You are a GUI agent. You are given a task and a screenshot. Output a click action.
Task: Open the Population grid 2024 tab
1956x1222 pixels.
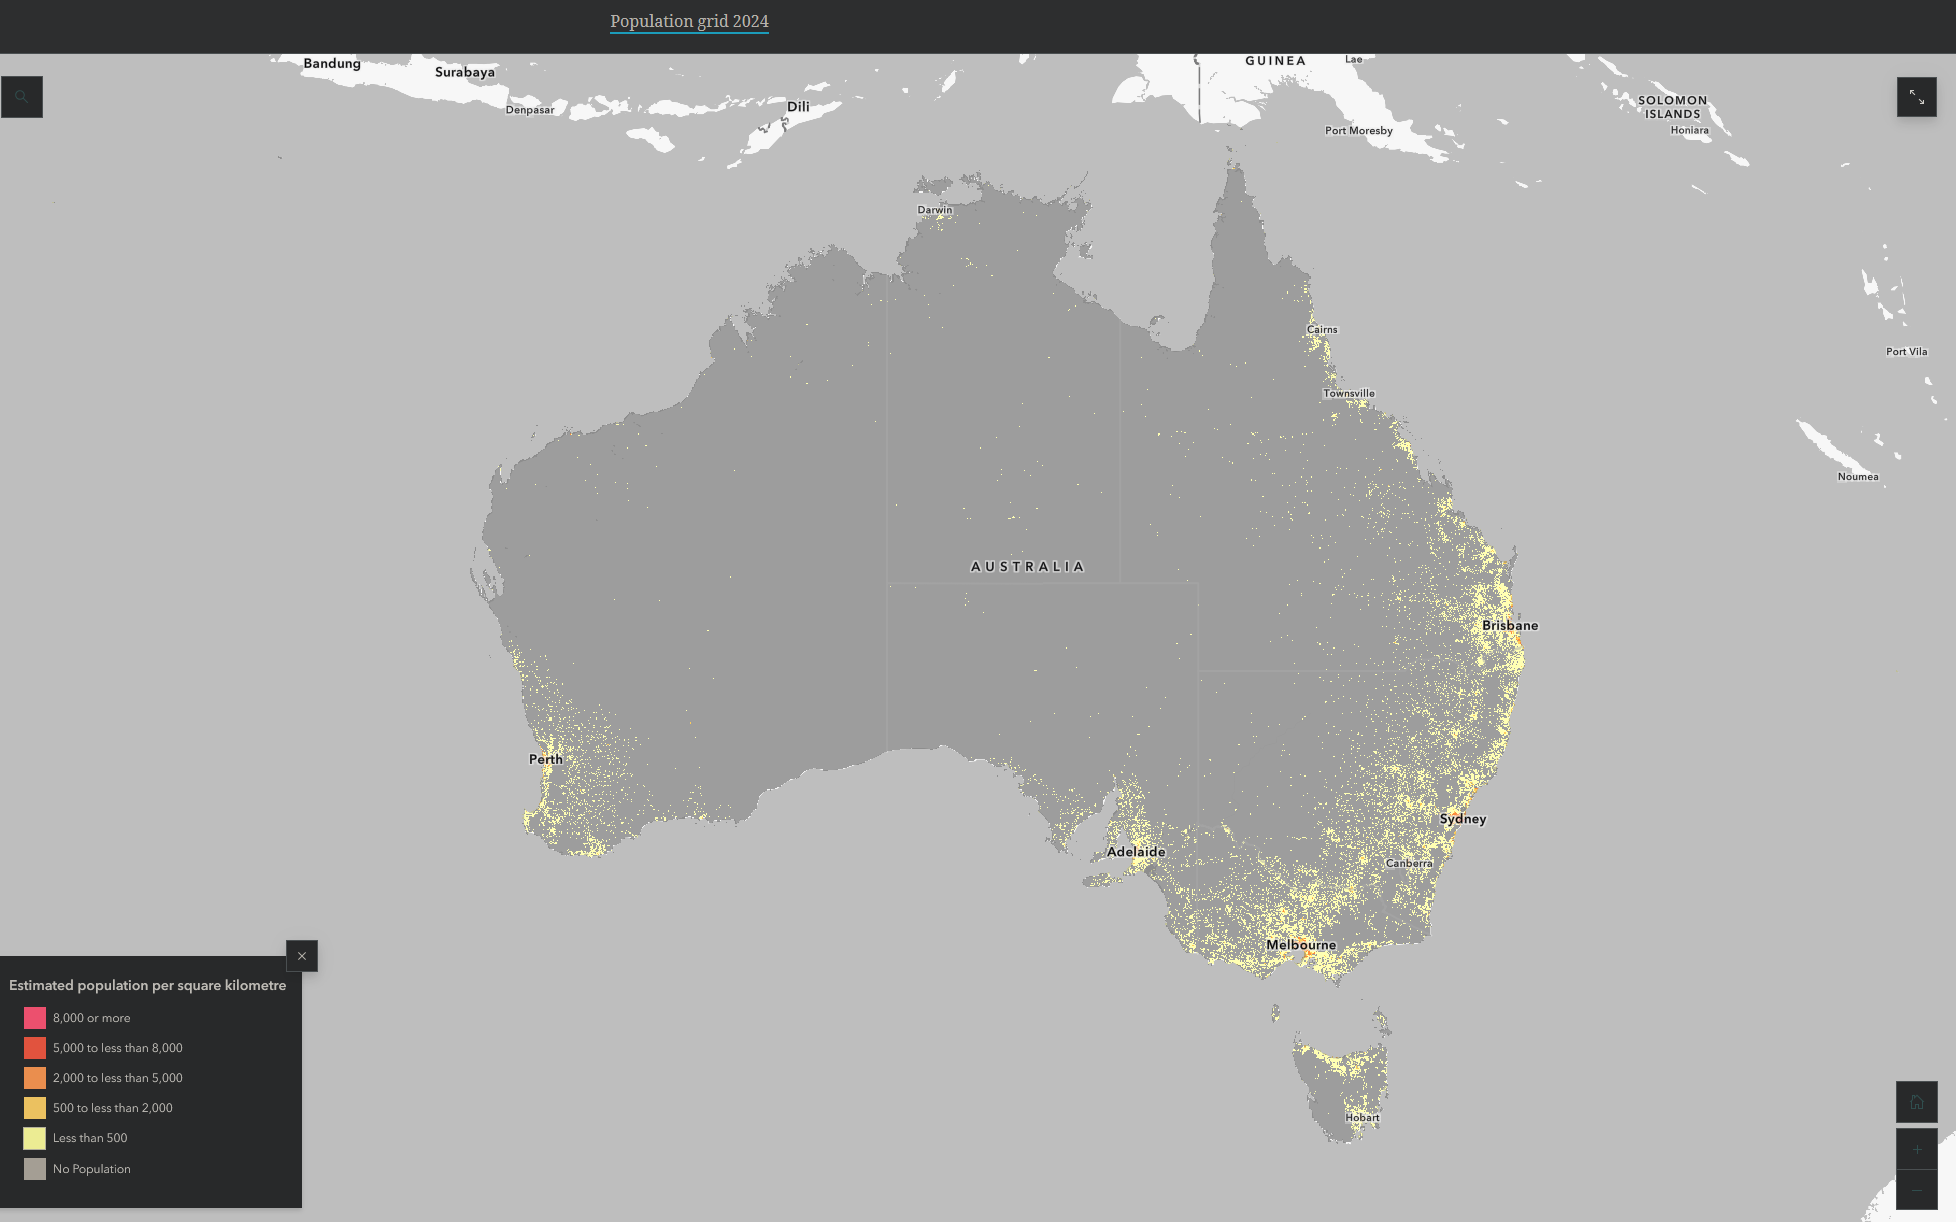coord(689,21)
